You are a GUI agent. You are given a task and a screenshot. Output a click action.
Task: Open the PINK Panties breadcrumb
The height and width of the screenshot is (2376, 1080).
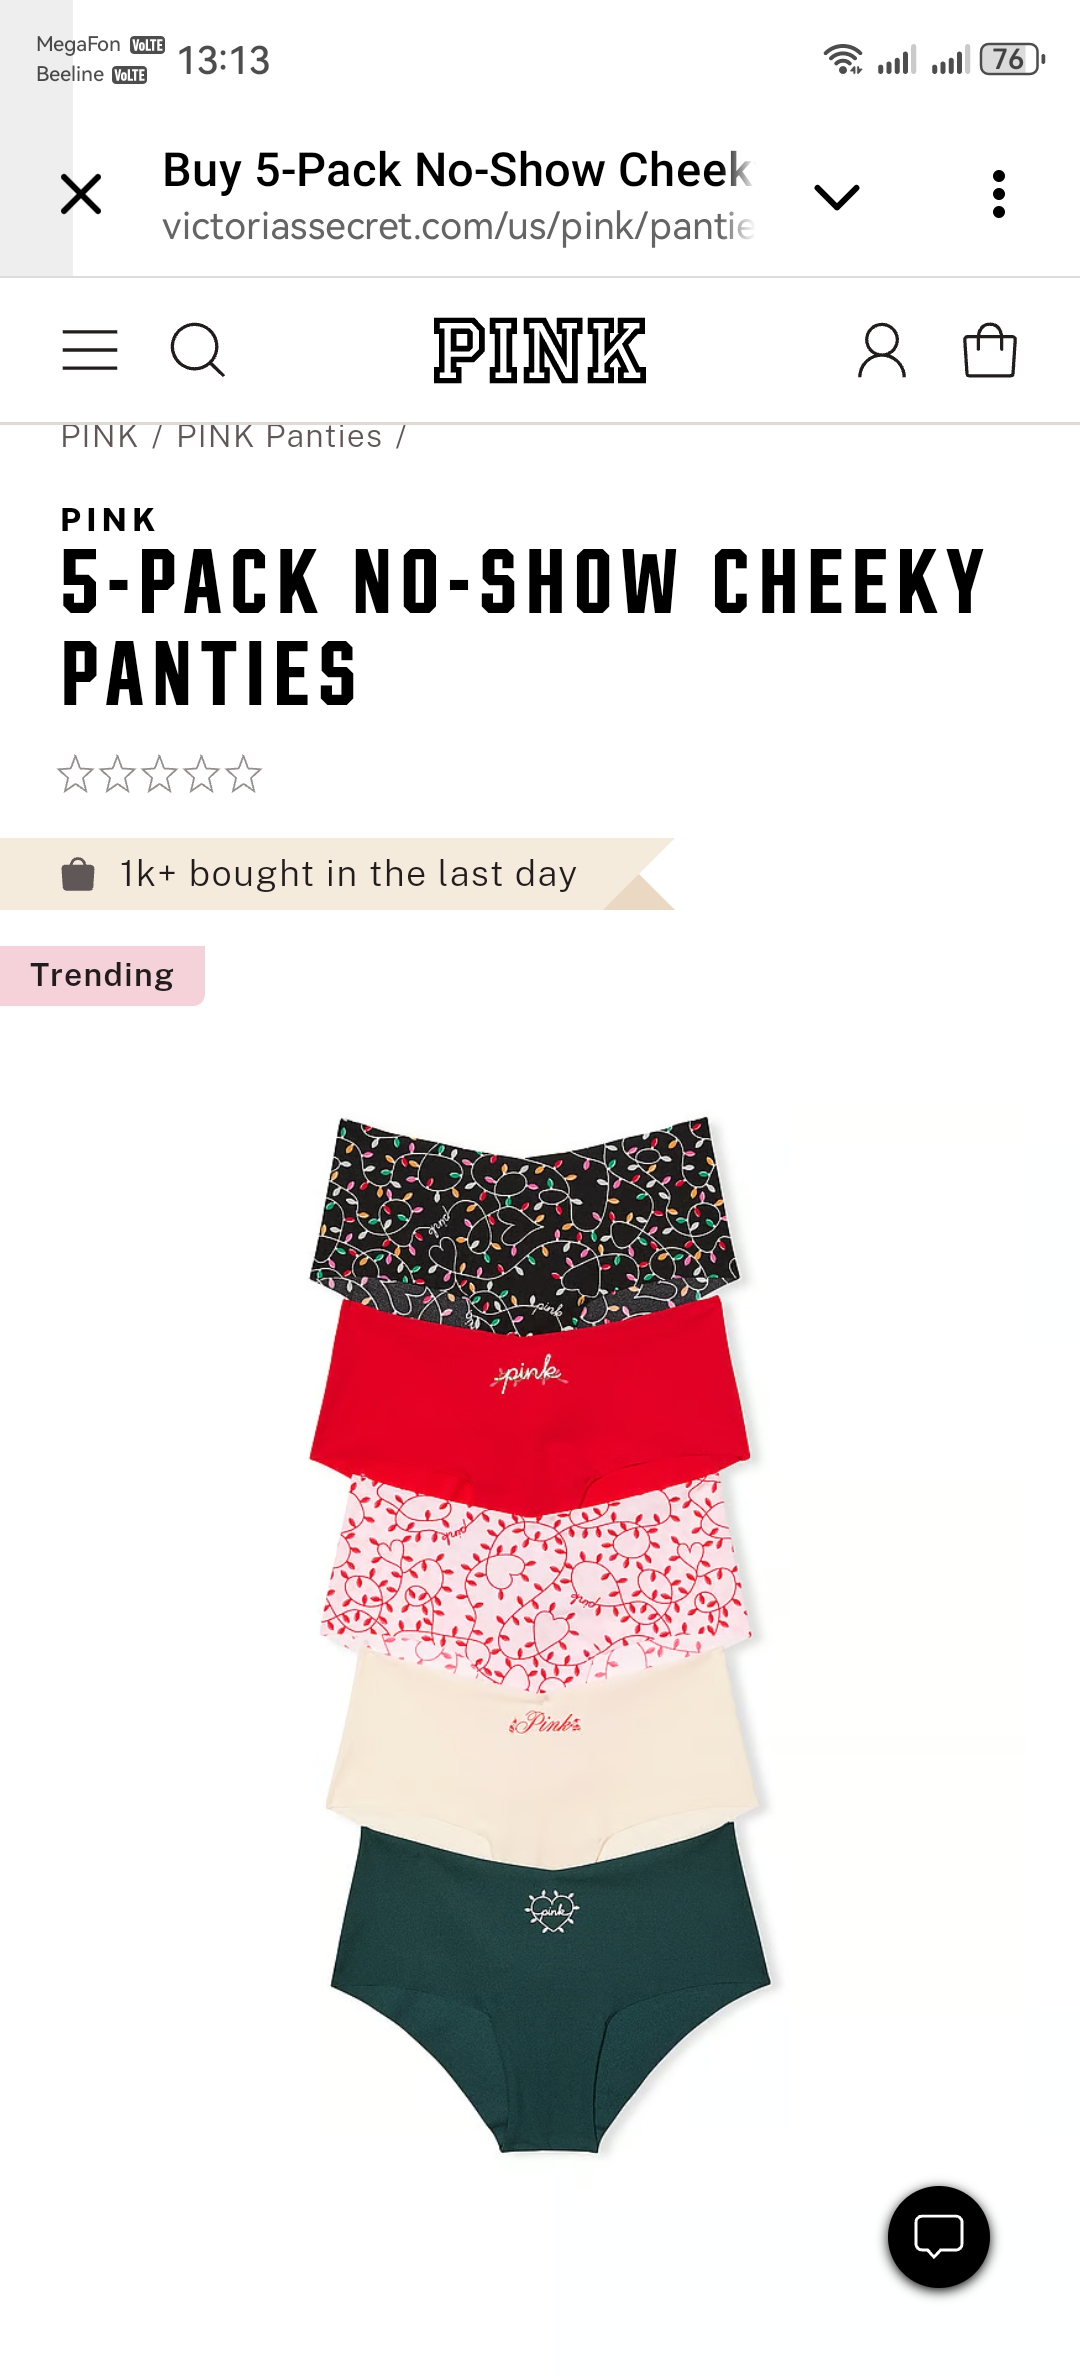(279, 436)
